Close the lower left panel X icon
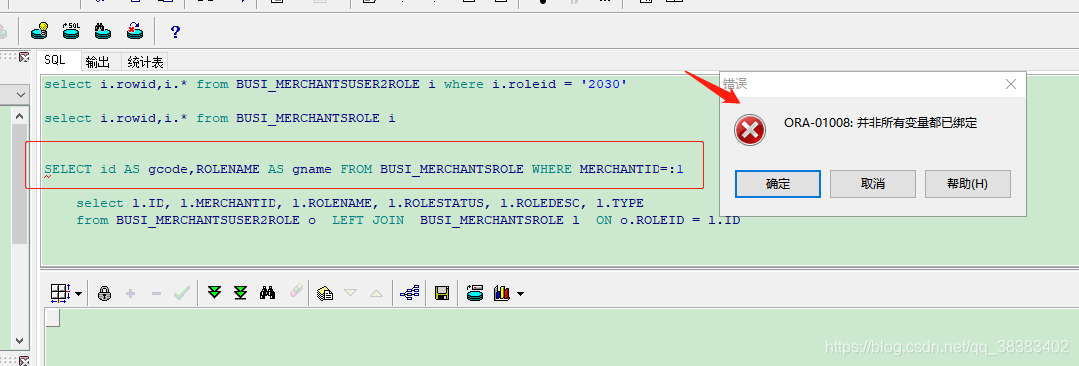 coord(23,360)
